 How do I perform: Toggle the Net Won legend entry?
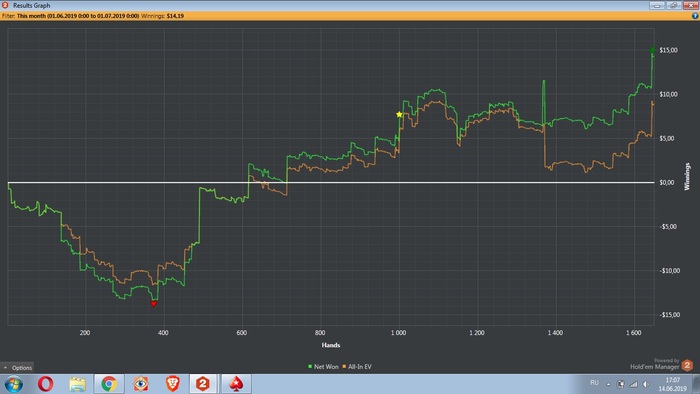323,367
